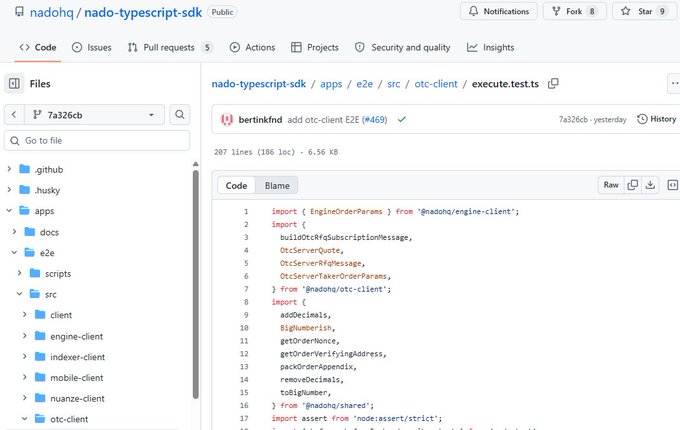The width and height of the screenshot is (680, 430).
Task: Click the BigNumberish identifier on line 10
Action: (306, 328)
